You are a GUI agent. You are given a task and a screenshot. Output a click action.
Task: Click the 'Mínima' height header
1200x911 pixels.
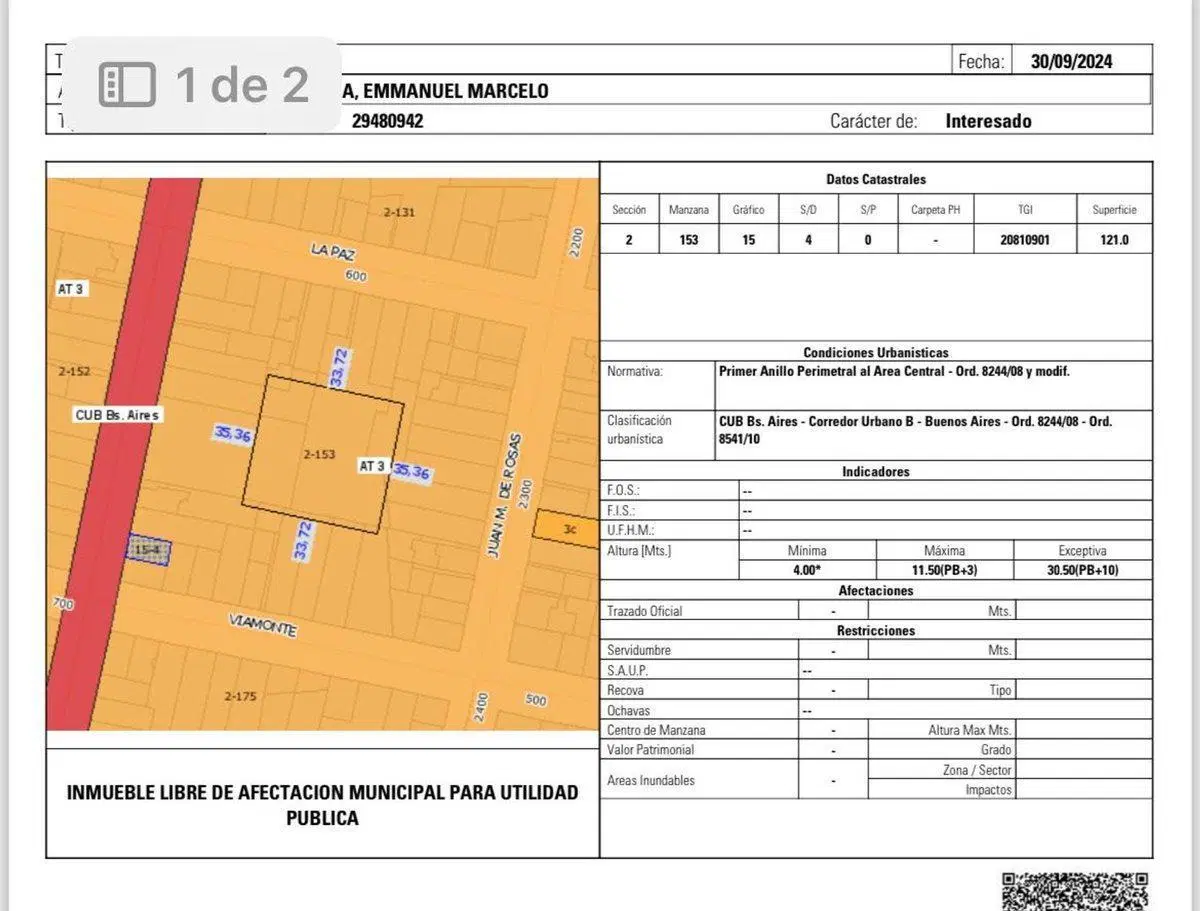pos(807,551)
